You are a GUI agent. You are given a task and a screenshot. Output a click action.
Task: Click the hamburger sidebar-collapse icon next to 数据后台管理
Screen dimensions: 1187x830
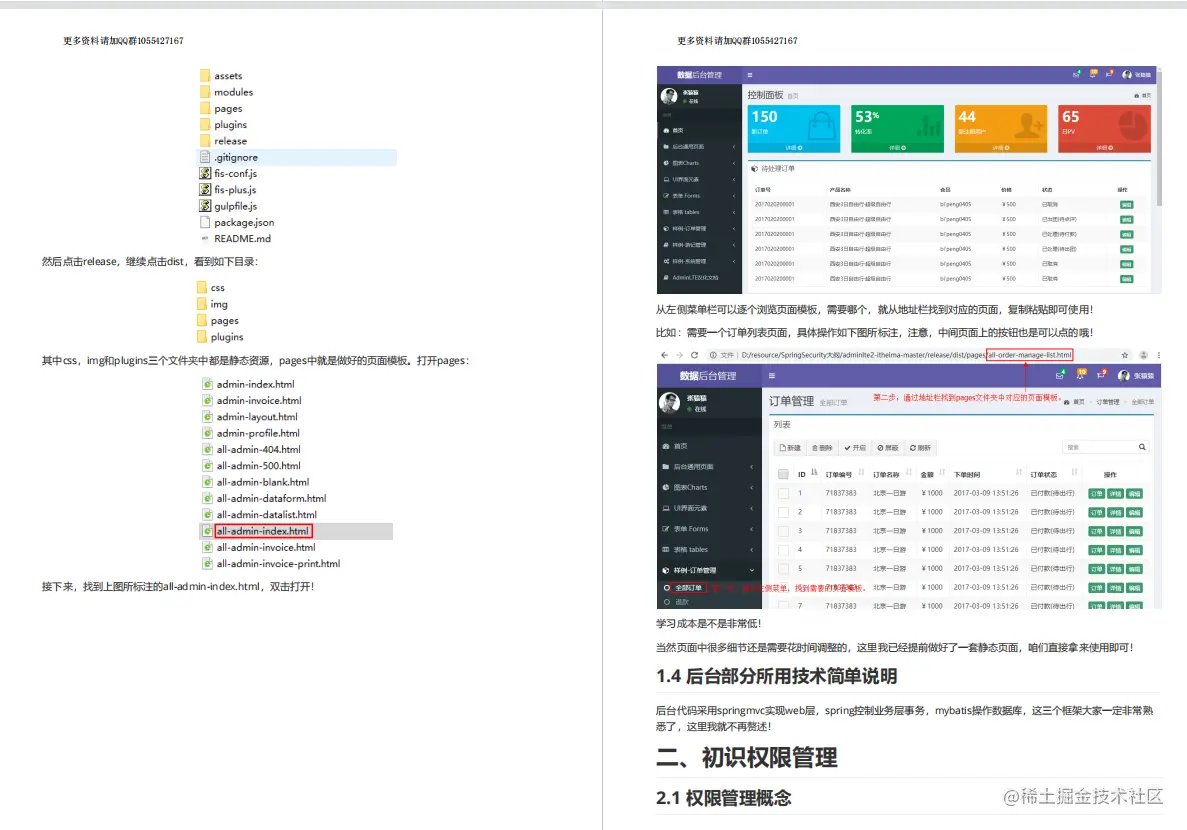[749, 74]
